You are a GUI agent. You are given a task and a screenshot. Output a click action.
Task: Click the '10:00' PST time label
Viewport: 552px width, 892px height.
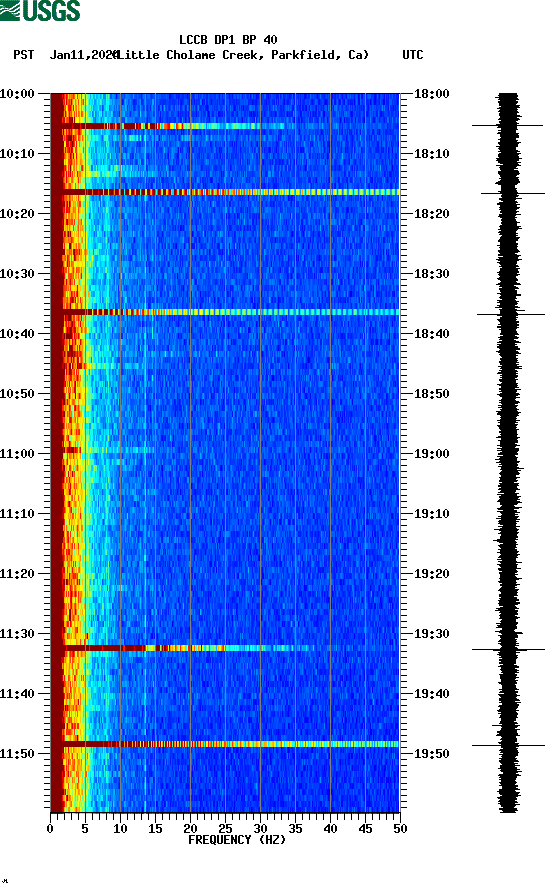[17, 93]
